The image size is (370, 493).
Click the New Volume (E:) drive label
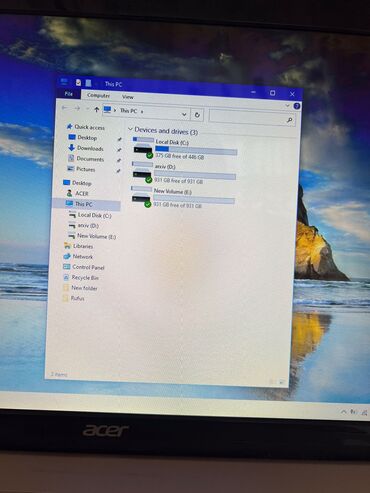tap(173, 192)
